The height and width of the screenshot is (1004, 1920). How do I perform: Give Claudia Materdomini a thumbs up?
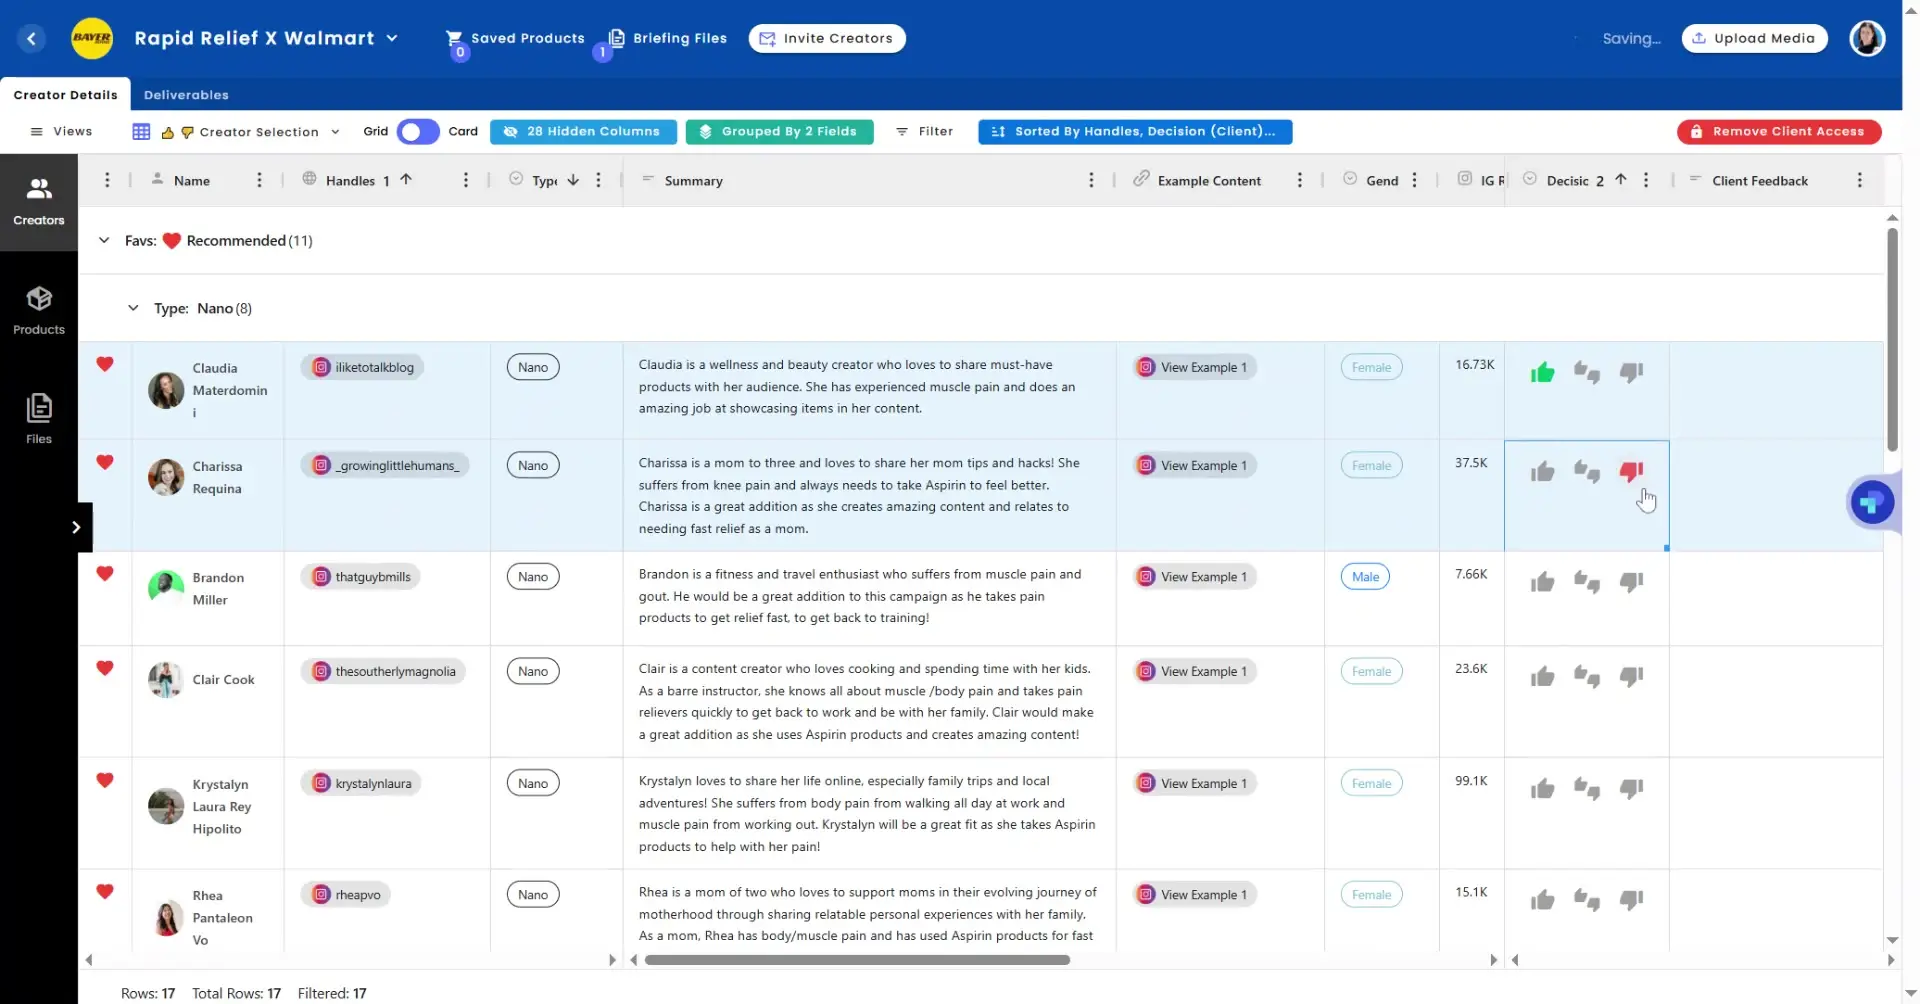tap(1542, 372)
